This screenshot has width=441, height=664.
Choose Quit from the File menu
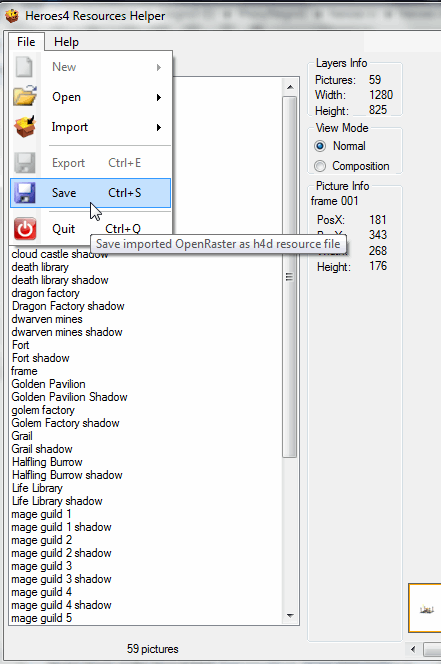[x=91, y=229]
